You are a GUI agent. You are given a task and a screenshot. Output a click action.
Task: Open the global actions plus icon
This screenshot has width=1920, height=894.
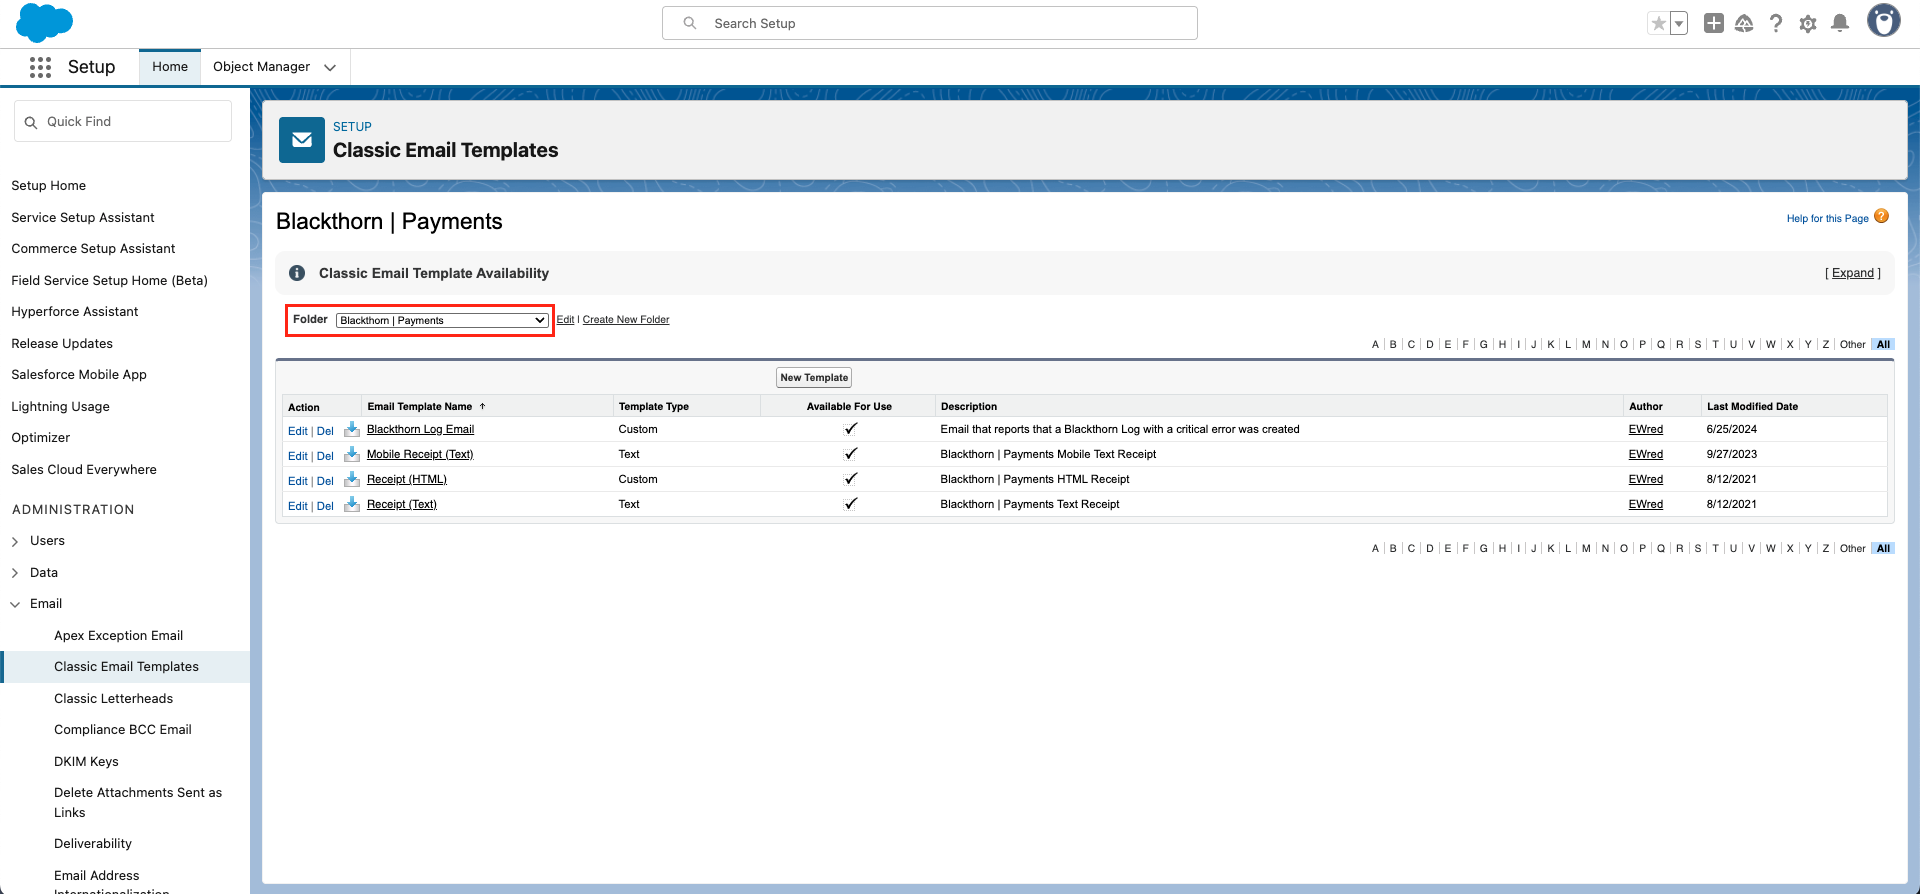tap(1713, 23)
